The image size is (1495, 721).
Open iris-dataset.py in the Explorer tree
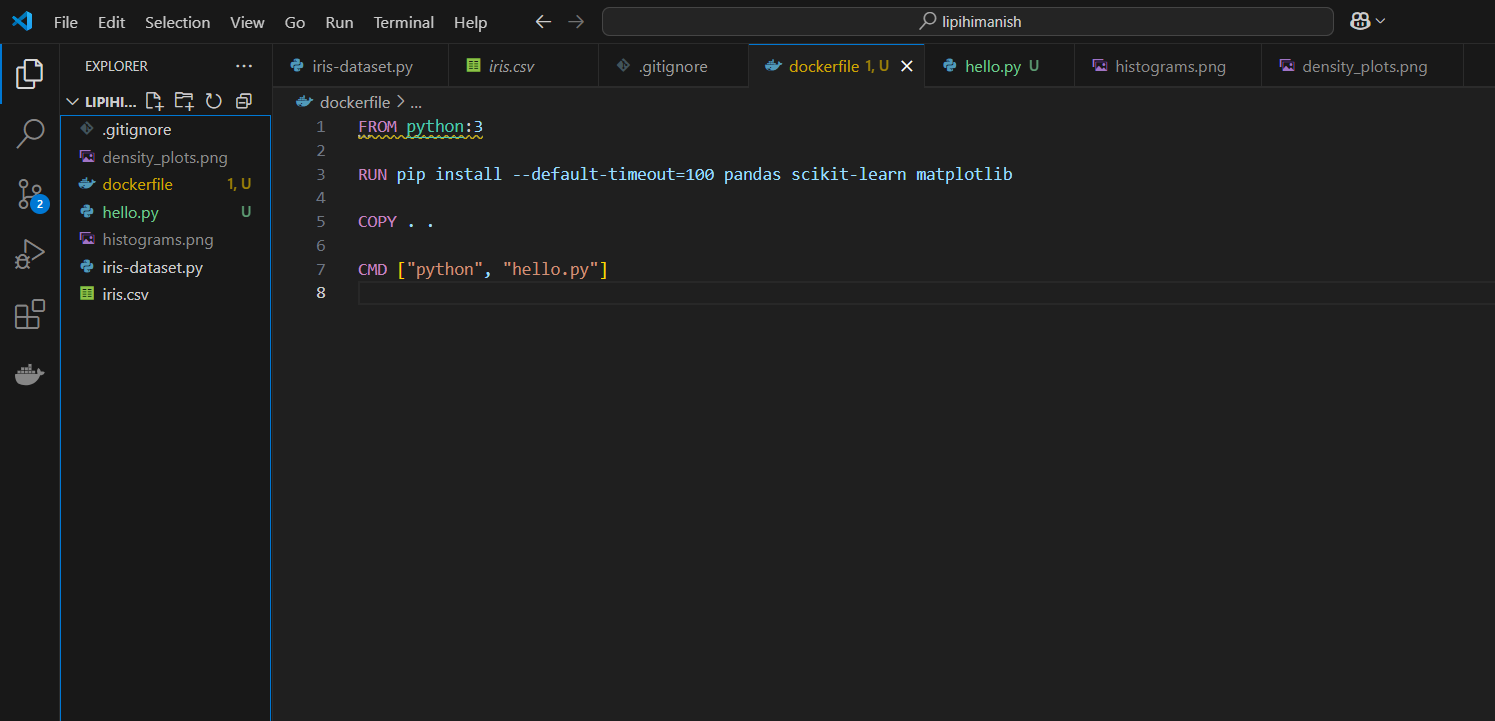point(165,267)
